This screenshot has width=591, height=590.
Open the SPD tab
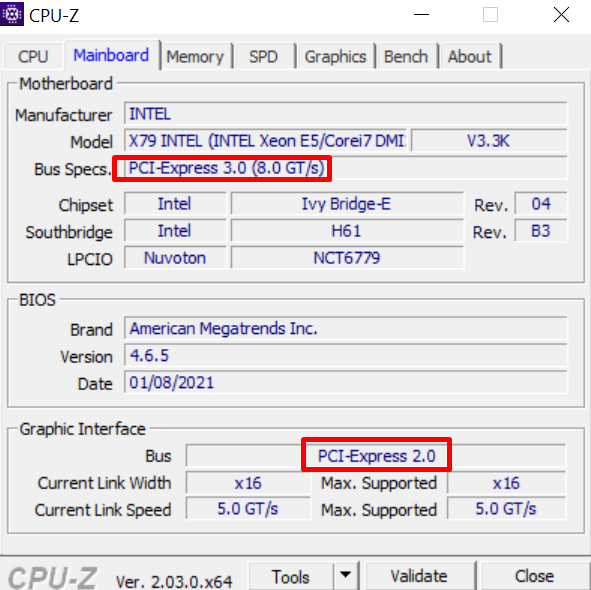(x=263, y=57)
